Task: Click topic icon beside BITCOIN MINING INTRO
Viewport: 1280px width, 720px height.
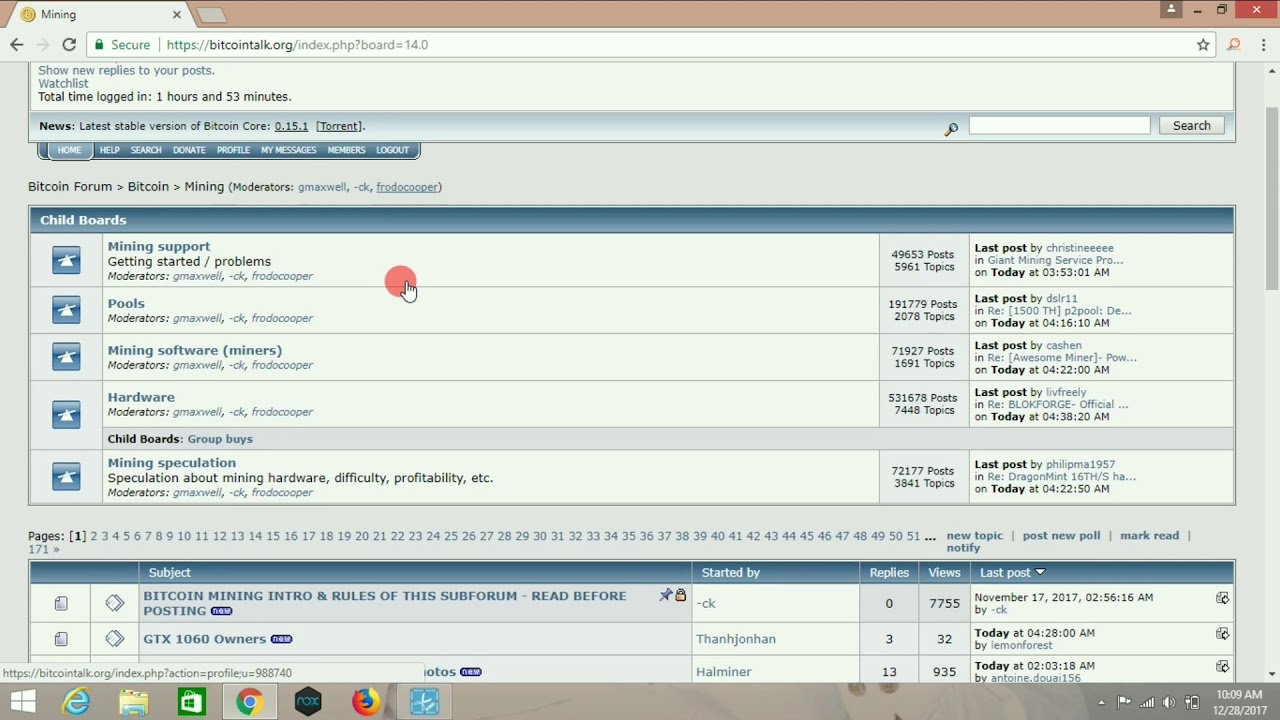Action: [115, 602]
